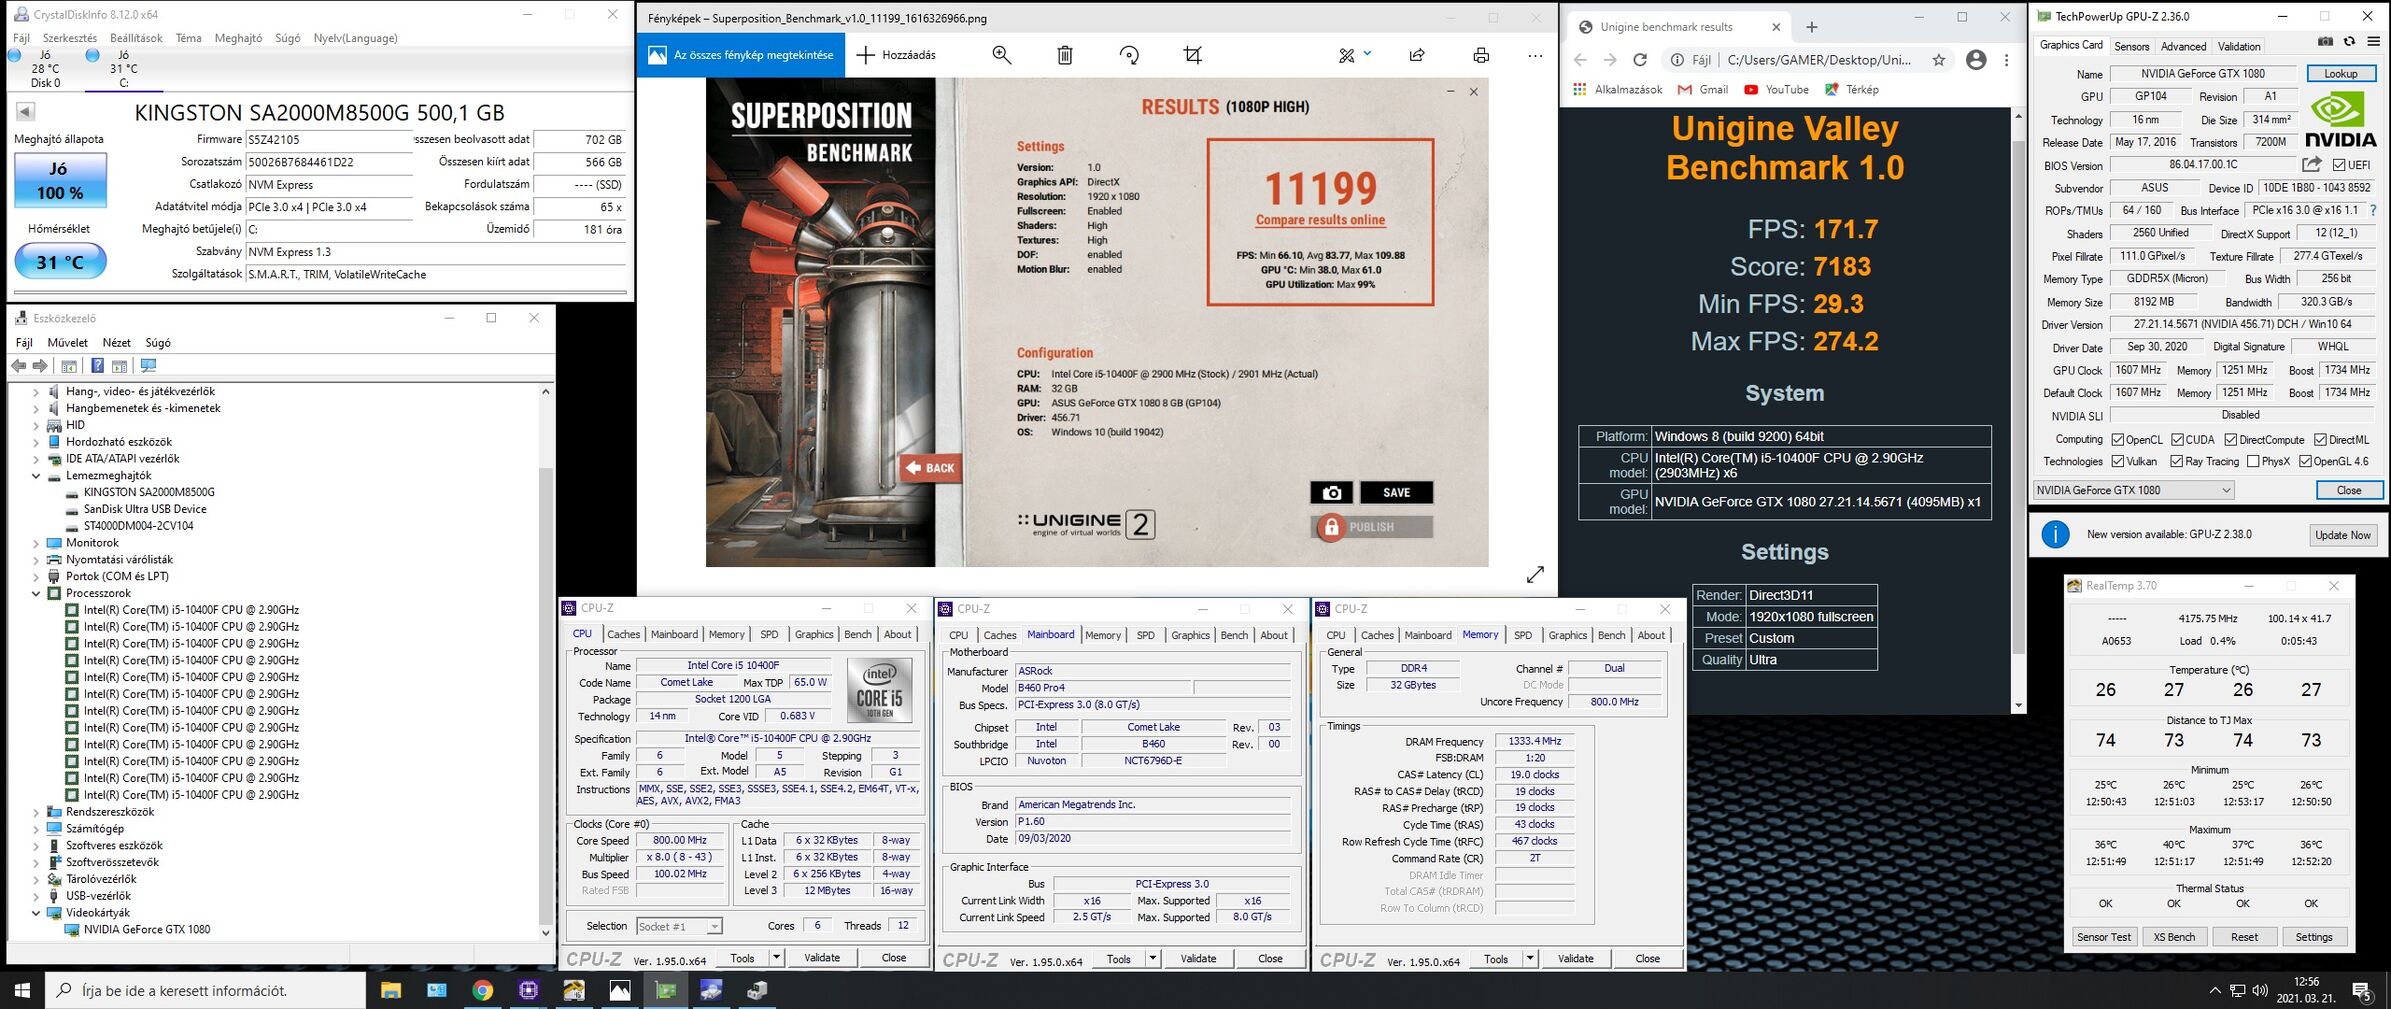Open Tools dropdown arrow in CPU-Z Mainboard window
Viewport: 2391px width, 1009px height.
(x=1153, y=959)
